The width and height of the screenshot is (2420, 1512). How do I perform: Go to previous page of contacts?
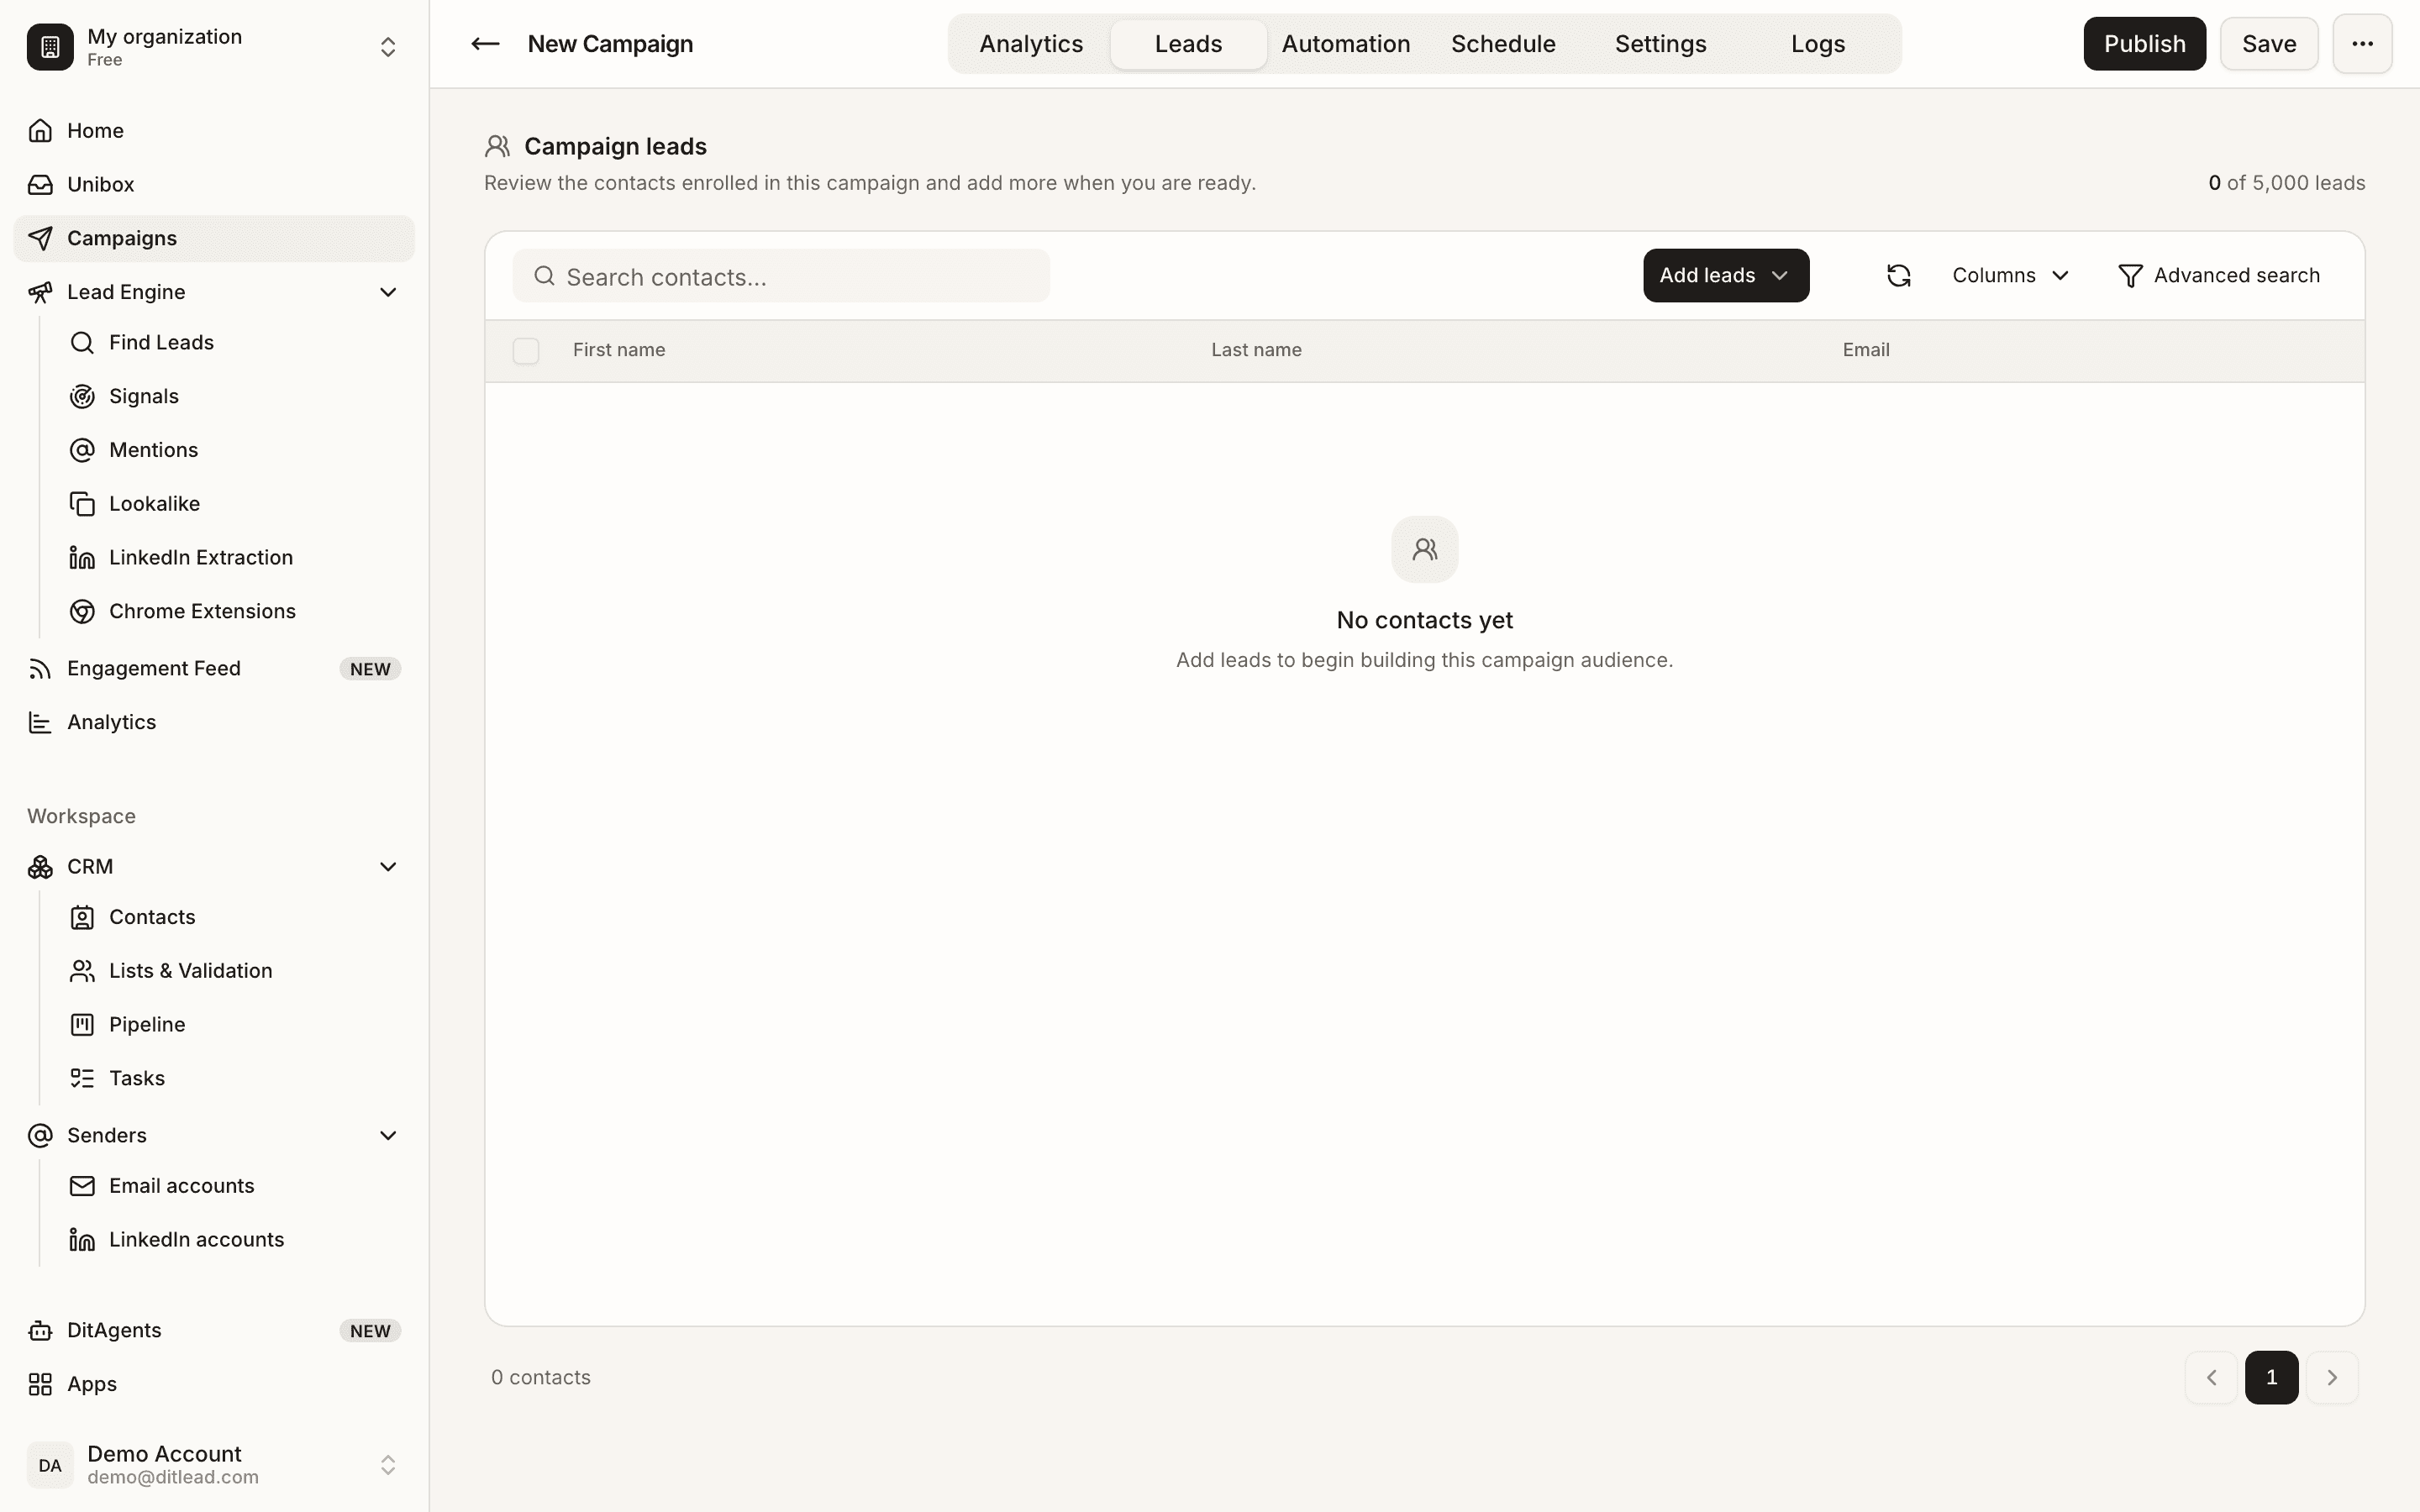tap(2211, 1377)
